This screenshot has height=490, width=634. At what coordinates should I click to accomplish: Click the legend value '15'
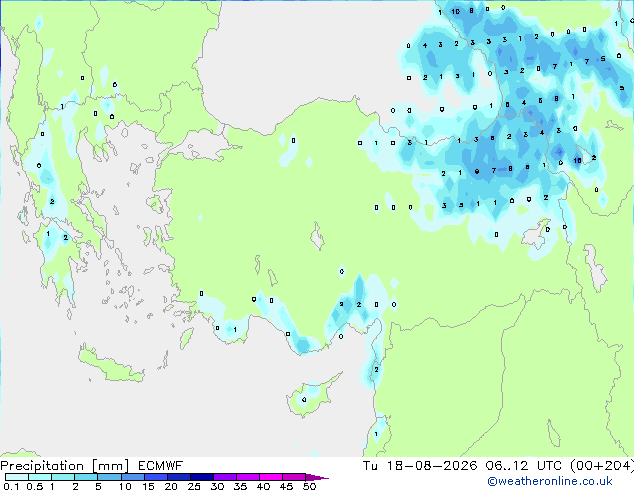148,486
